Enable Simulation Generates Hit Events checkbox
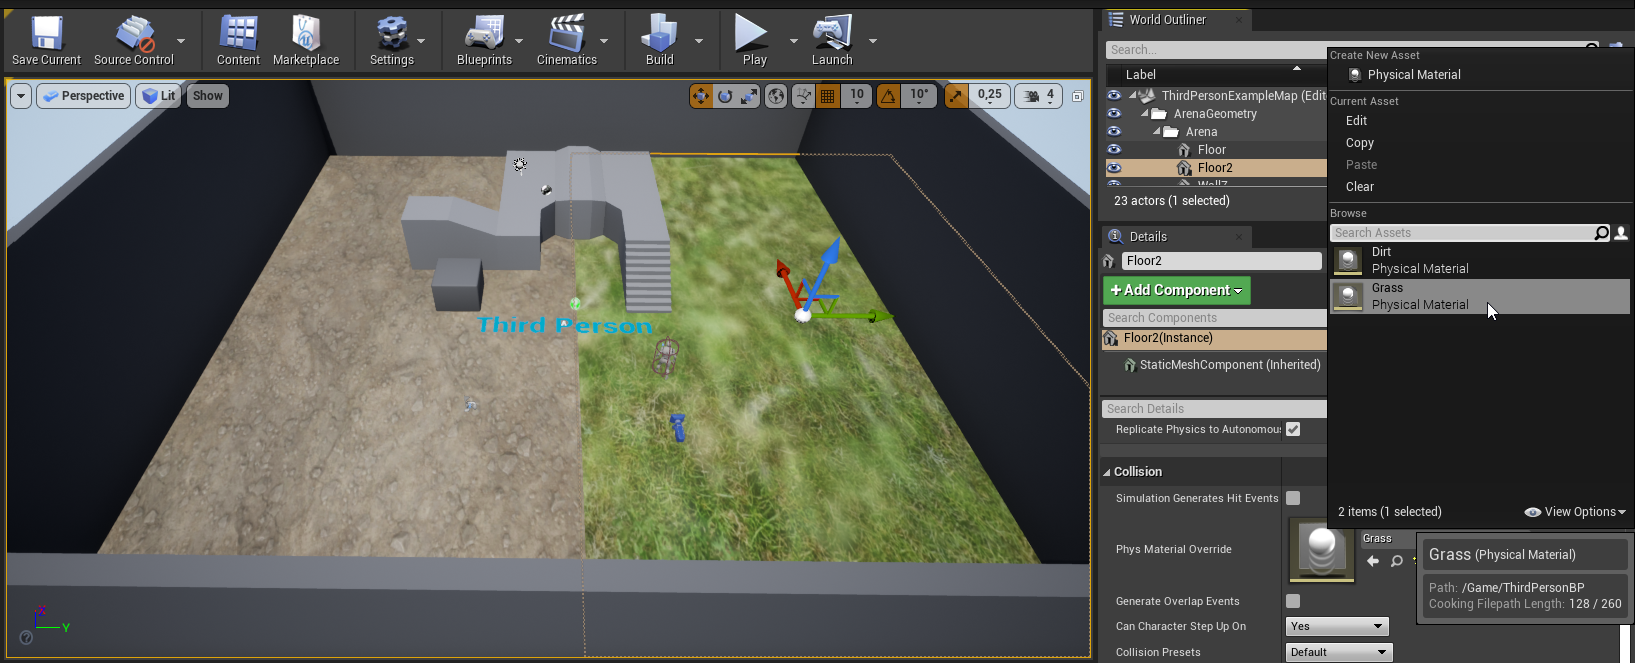Image resolution: width=1636 pixels, height=663 pixels. tap(1293, 498)
